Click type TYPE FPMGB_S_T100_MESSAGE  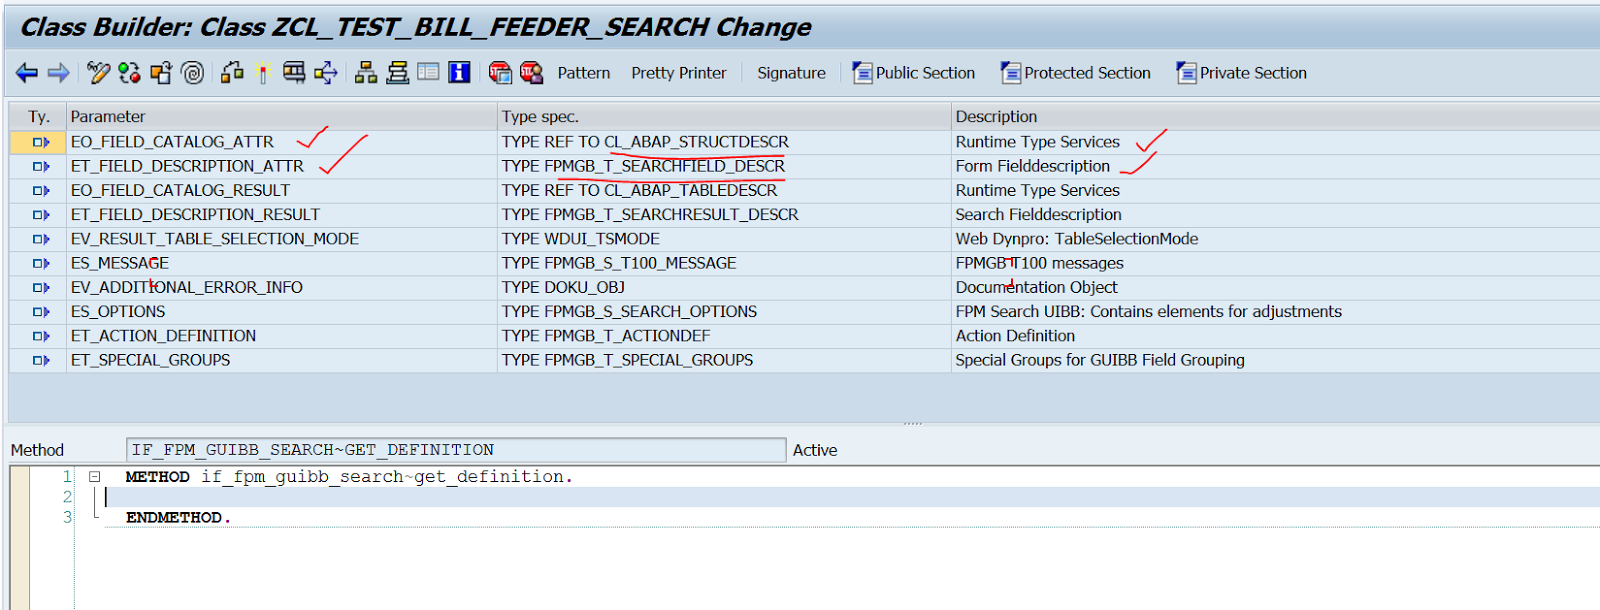pyautogui.click(x=619, y=263)
